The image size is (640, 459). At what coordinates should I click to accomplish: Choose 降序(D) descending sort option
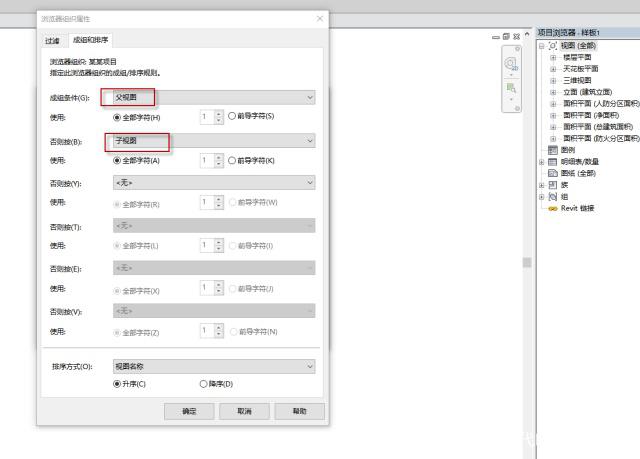(203, 383)
